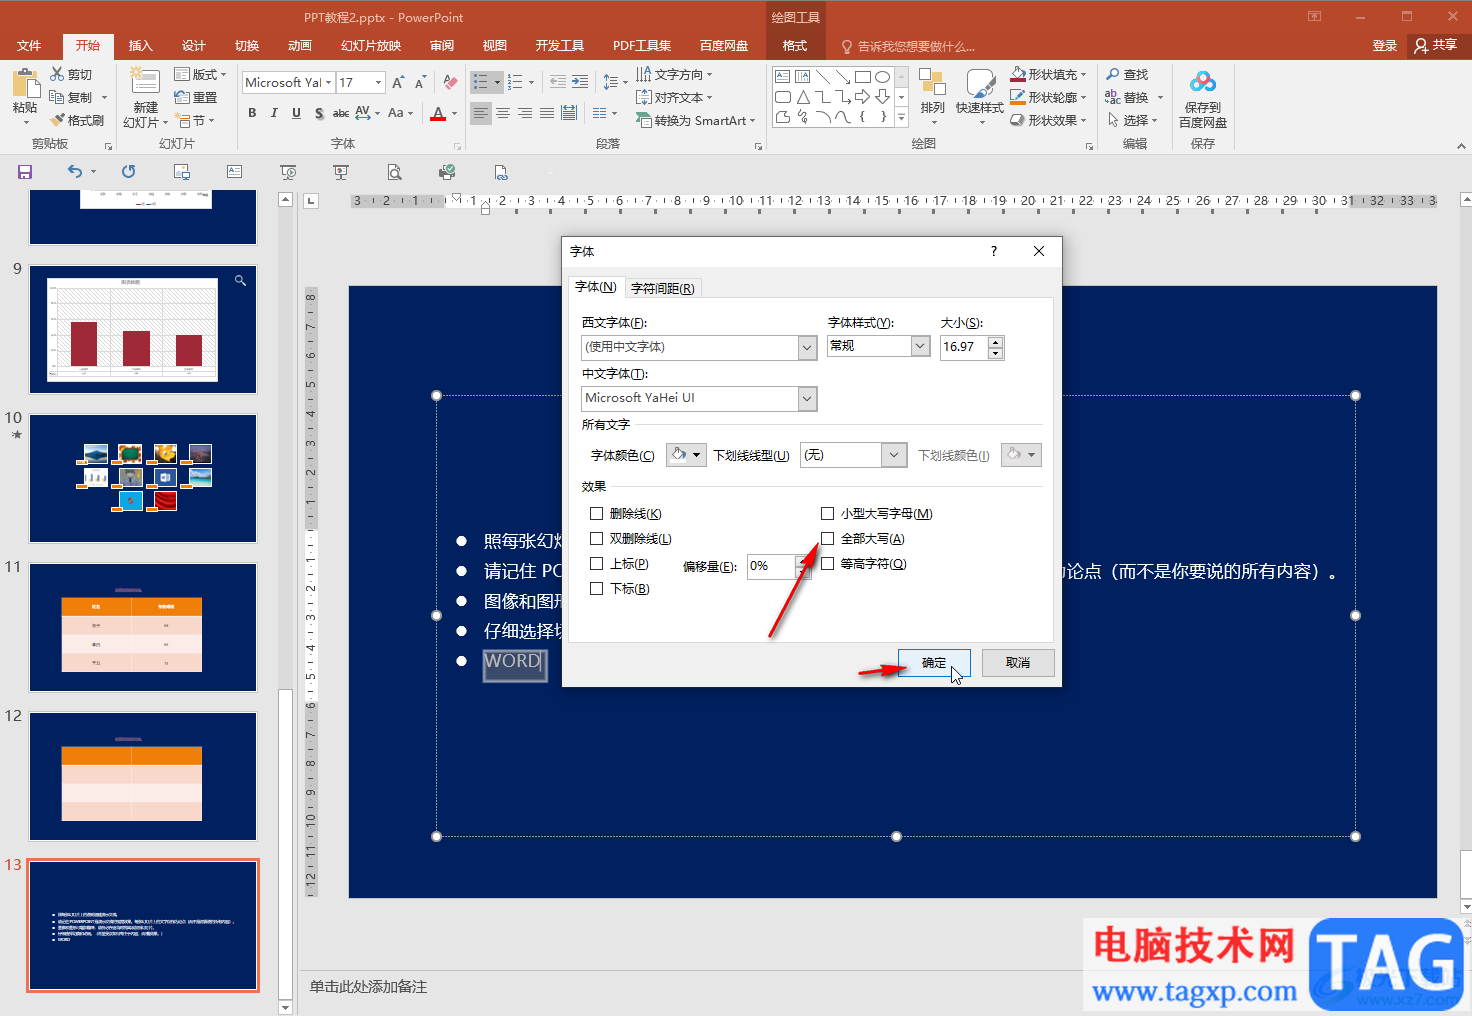1472x1016 pixels.
Task: Enable Equalize Character Height (等高字符) checkbox
Action: coord(827,564)
